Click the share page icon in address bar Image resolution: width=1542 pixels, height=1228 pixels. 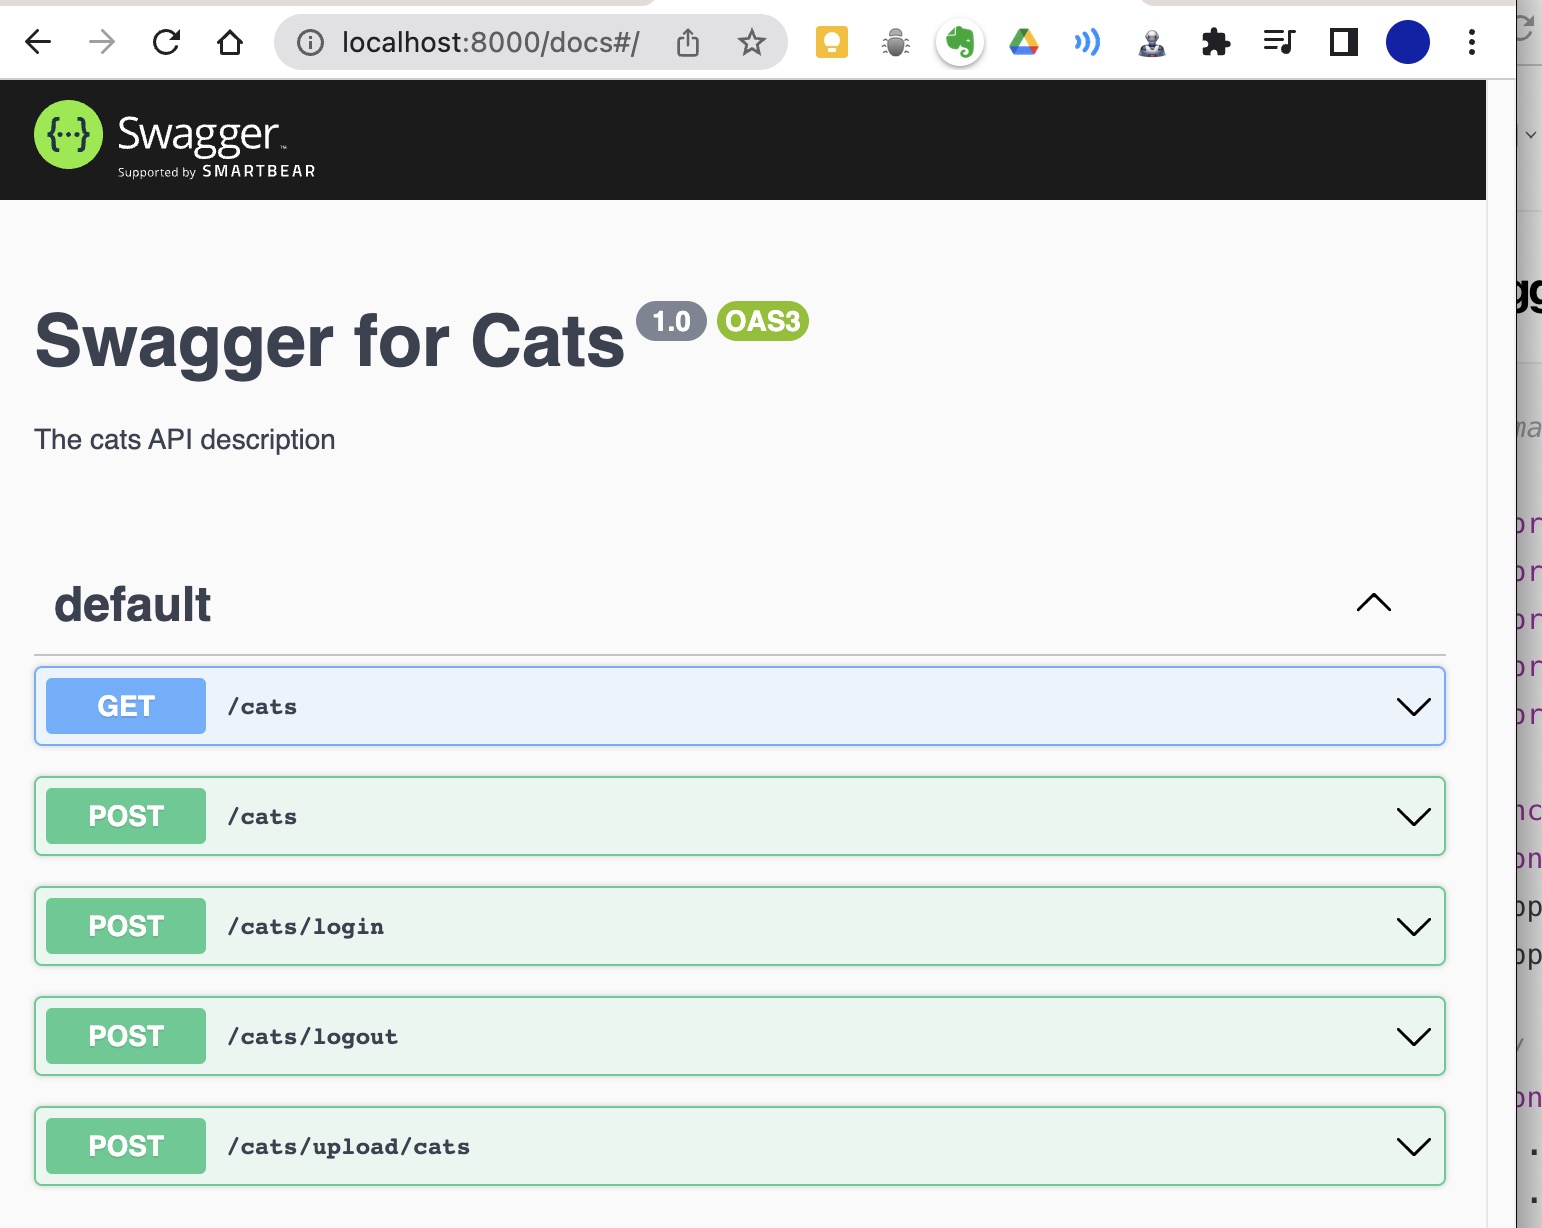pos(688,42)
